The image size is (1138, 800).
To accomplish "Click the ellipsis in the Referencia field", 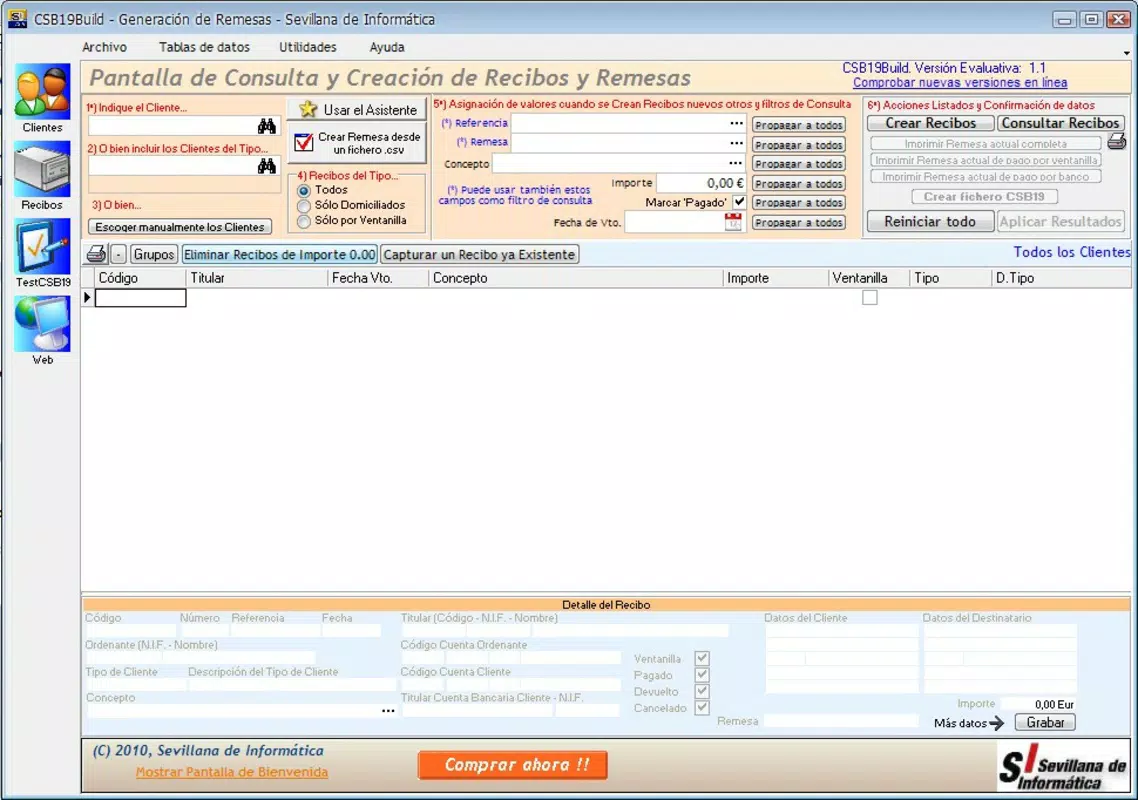I will pyautogui.click(x=736, y=123).
